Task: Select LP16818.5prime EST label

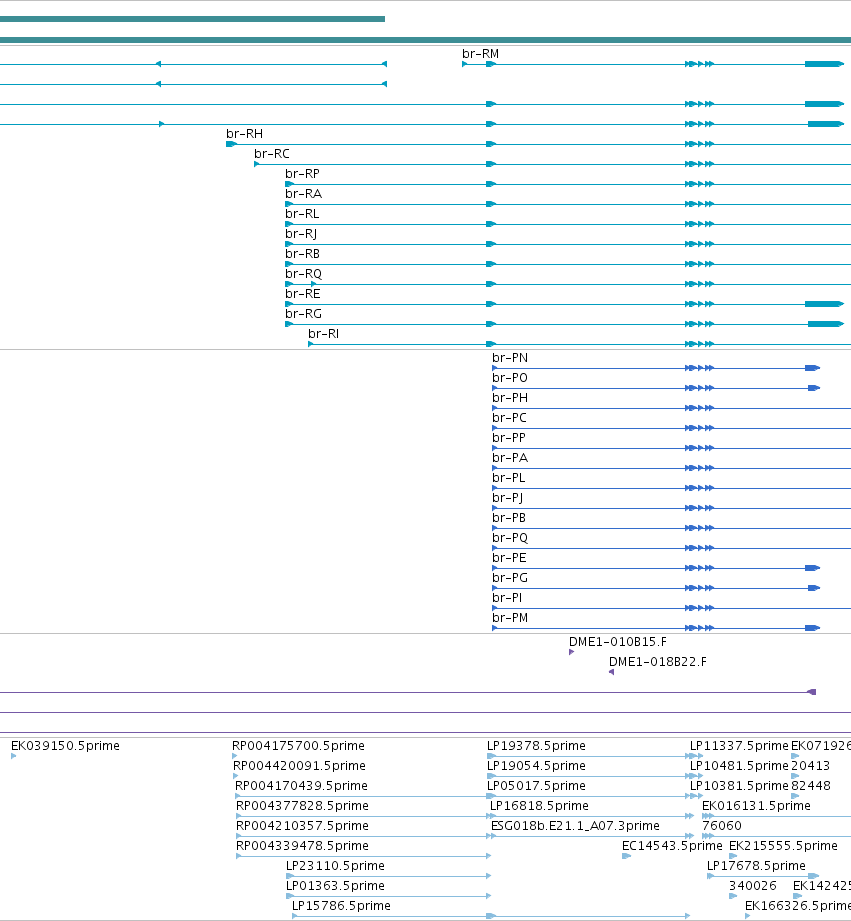Action: 539,805
